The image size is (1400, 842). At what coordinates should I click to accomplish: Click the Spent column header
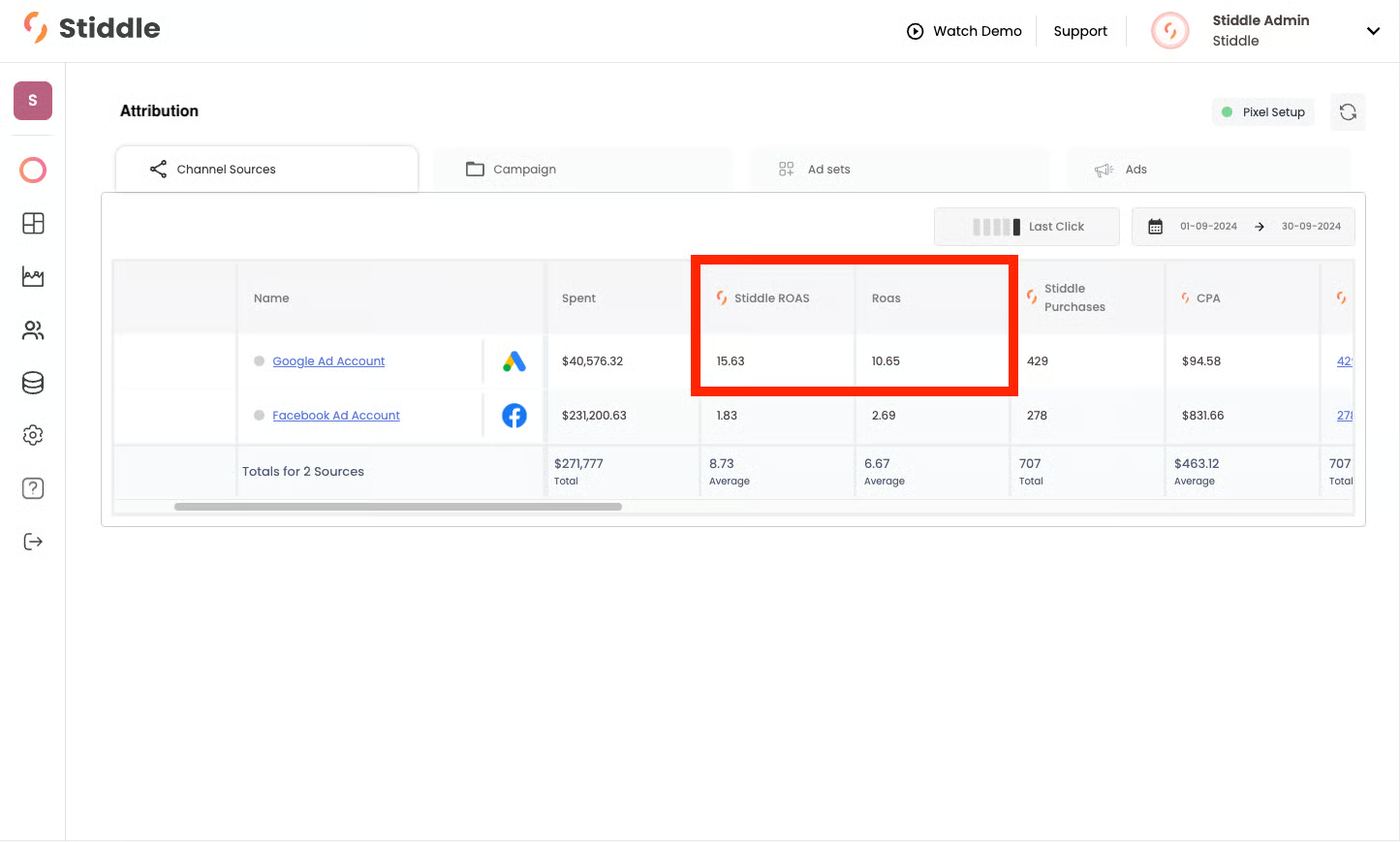coord(623,298)
